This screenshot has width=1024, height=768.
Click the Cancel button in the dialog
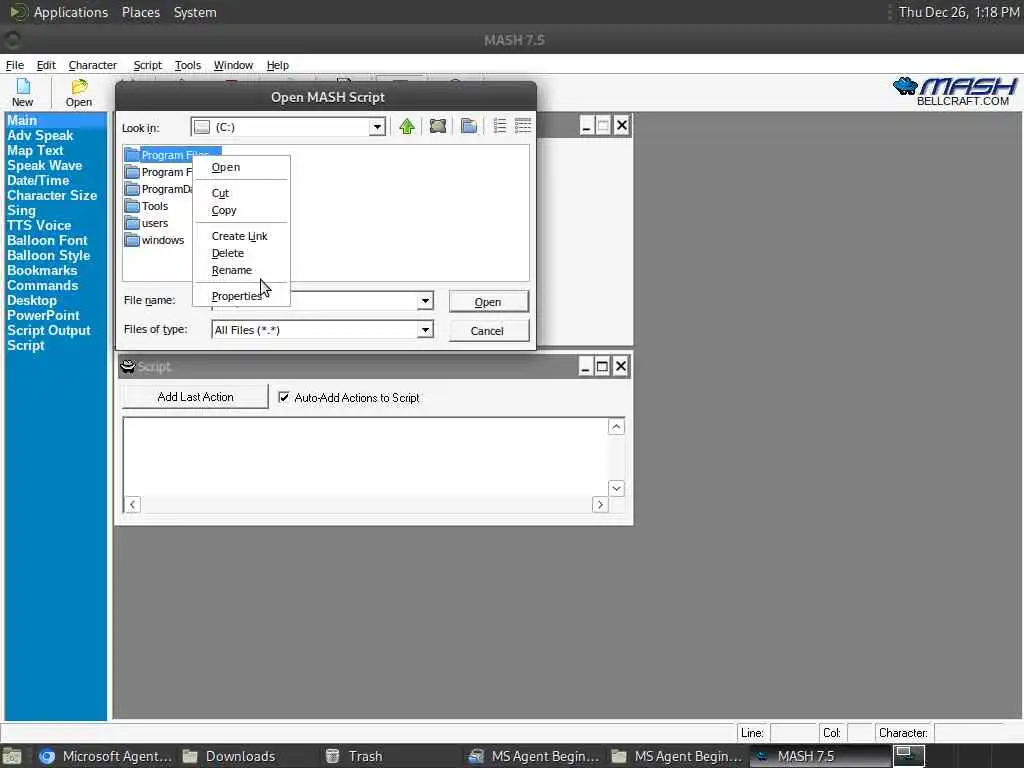click(488, 330)
